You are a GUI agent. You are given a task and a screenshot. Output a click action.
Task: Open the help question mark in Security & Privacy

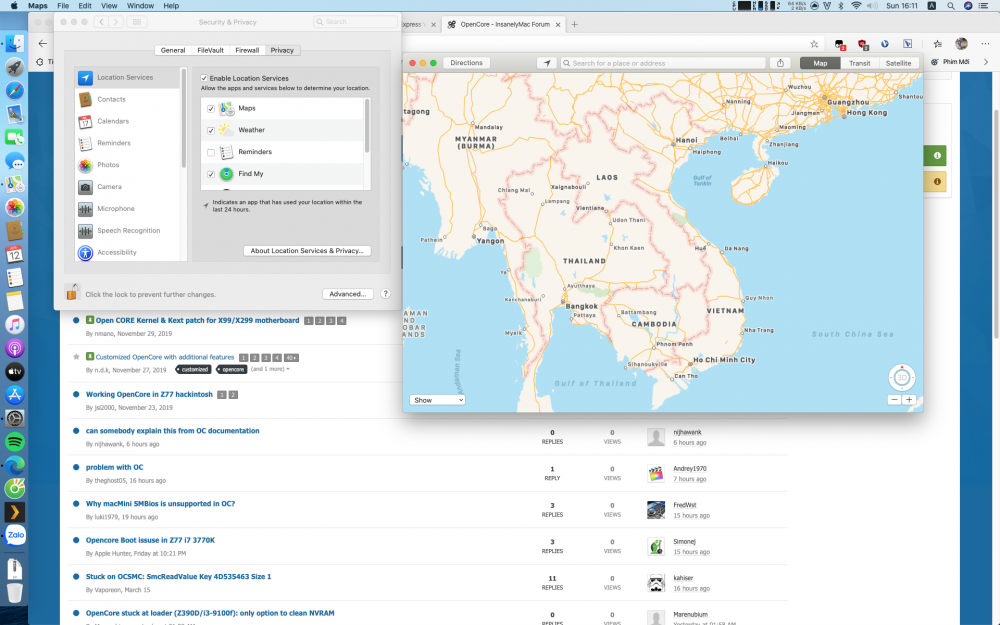click(x=385, y=294)
